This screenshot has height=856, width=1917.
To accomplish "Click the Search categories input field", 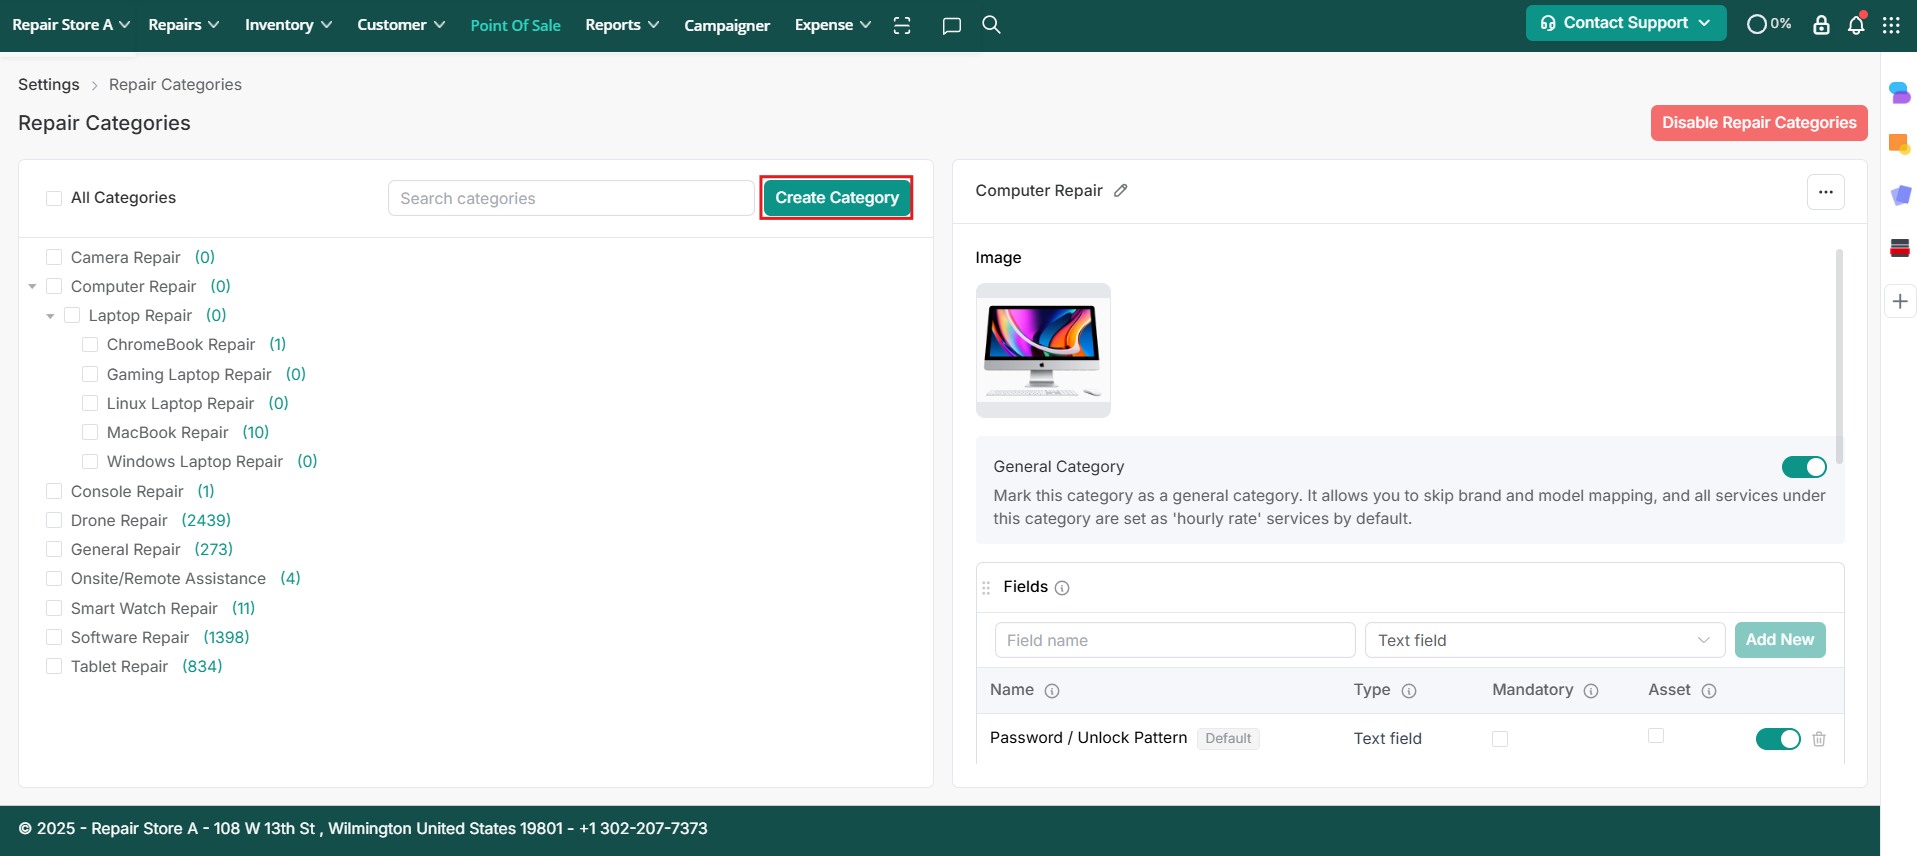I will (x=570, y=198).
